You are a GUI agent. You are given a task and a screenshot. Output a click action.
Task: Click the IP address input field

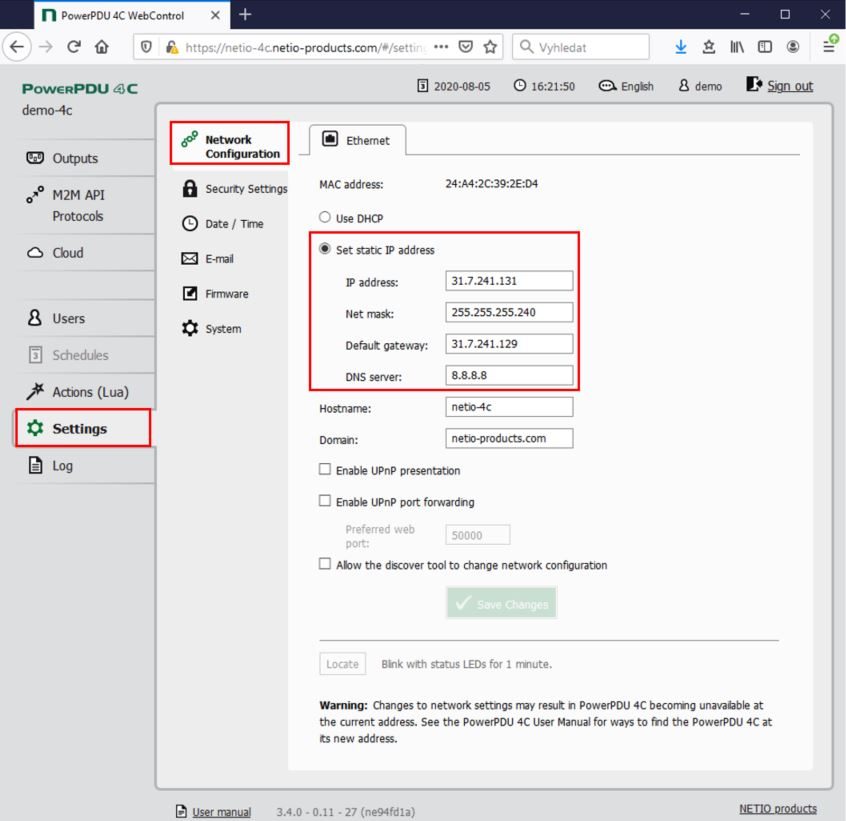pos(508,282)
